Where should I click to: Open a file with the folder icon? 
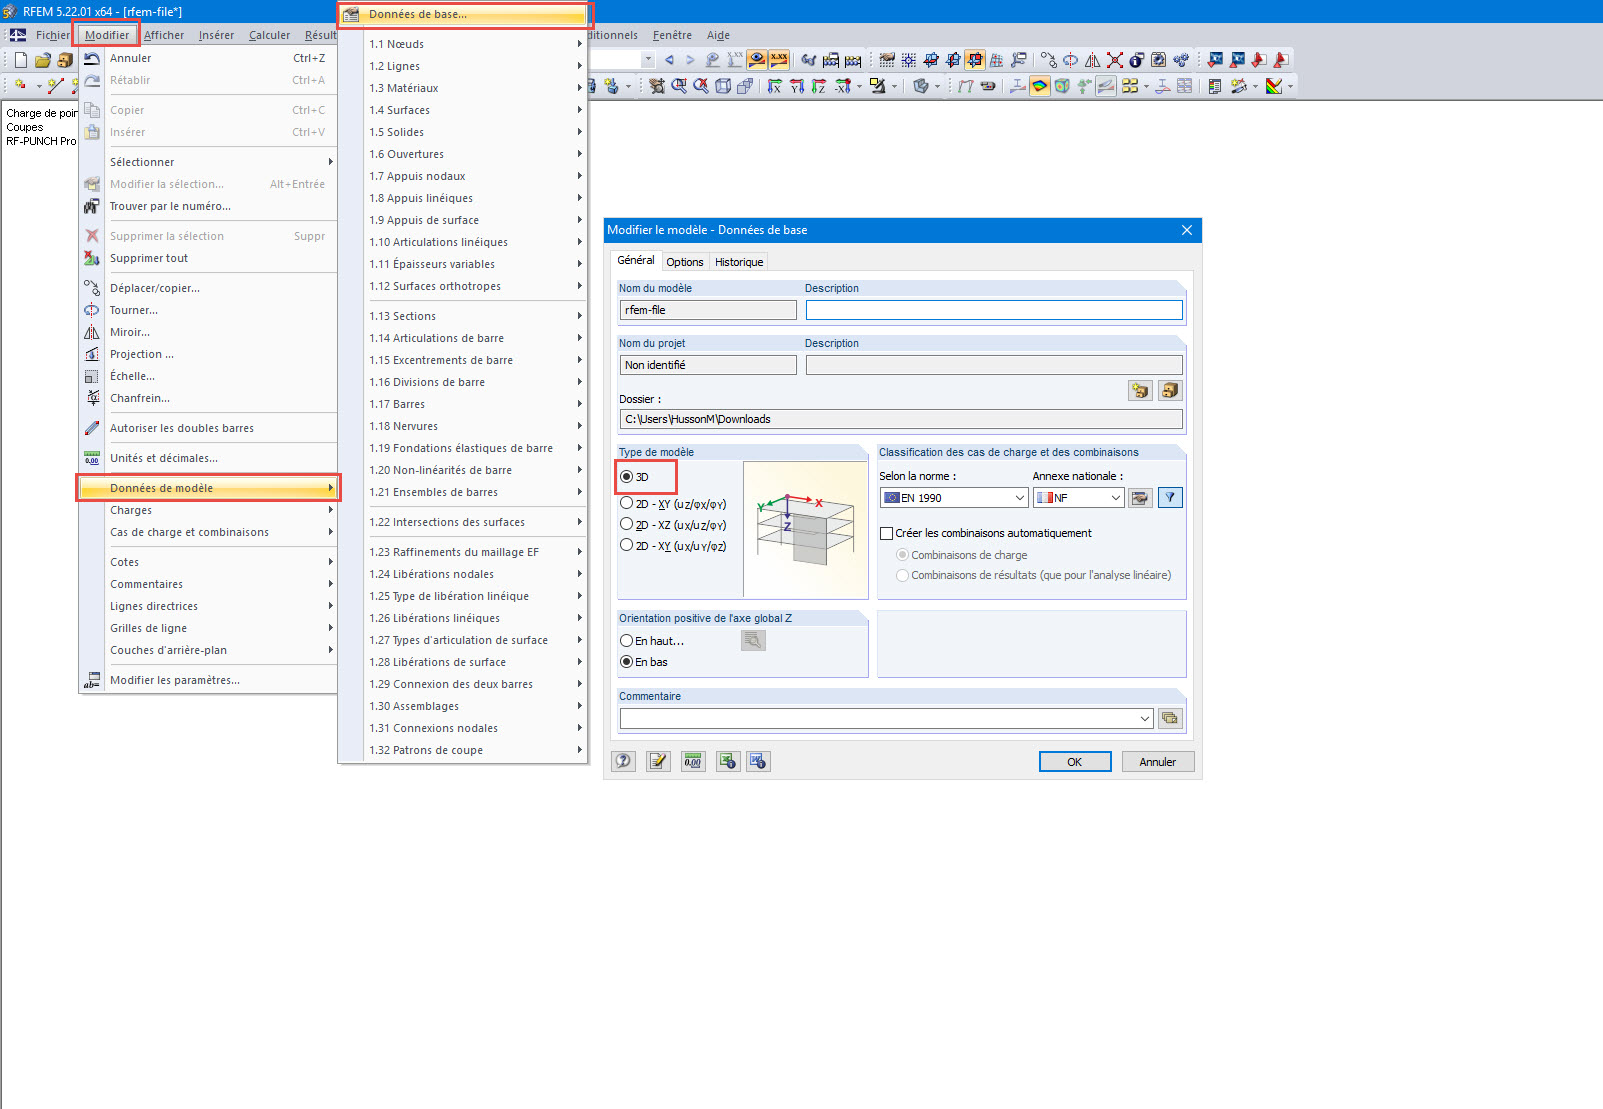(43, 60)
